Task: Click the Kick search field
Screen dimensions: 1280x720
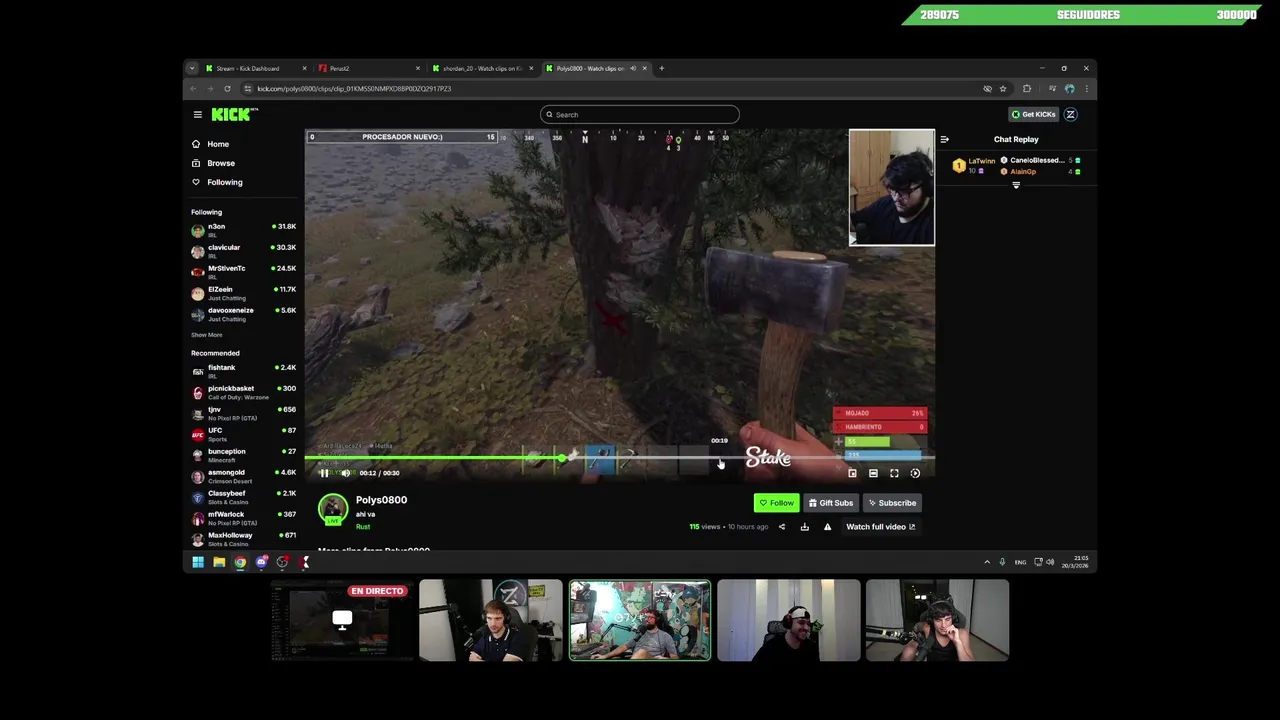Action: coord(640,115)
